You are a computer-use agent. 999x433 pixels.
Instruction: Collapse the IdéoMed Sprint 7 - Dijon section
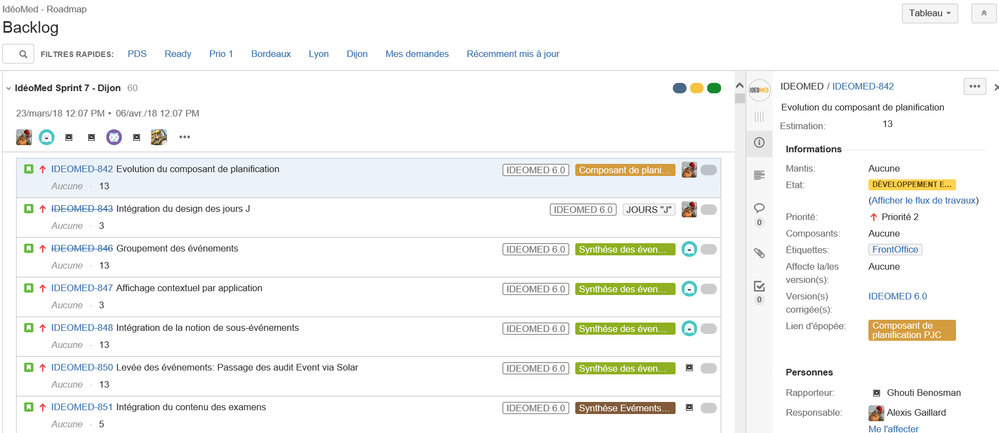click(x=9, y=89)
